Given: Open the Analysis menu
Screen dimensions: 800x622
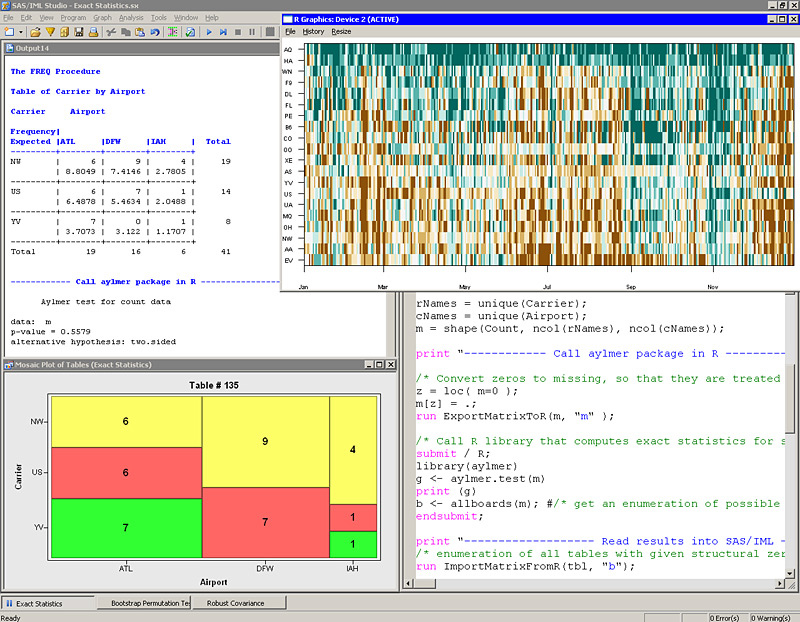Looking at the screenshot, I should coord(131,18).
